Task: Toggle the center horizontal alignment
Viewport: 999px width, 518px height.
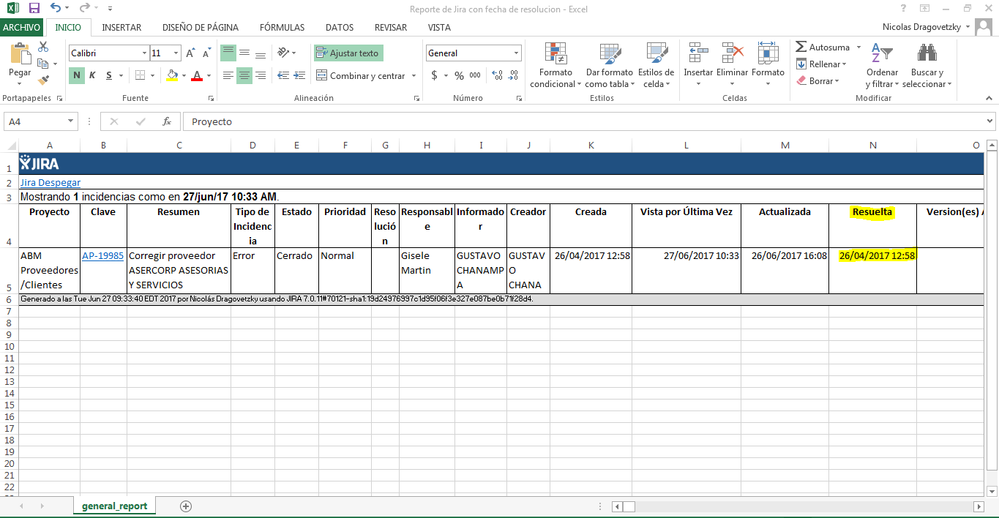Action: 244,75
